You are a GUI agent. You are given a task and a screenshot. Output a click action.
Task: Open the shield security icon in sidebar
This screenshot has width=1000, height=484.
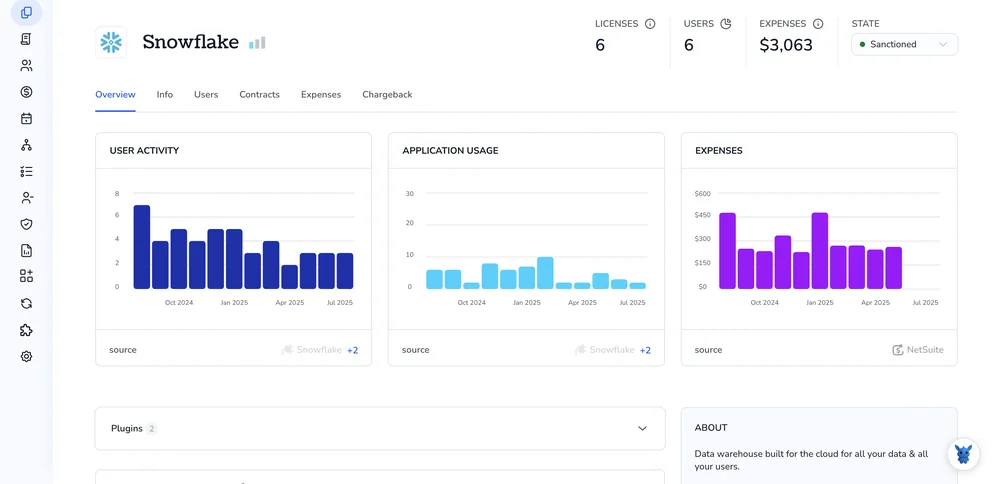point(26,224)
